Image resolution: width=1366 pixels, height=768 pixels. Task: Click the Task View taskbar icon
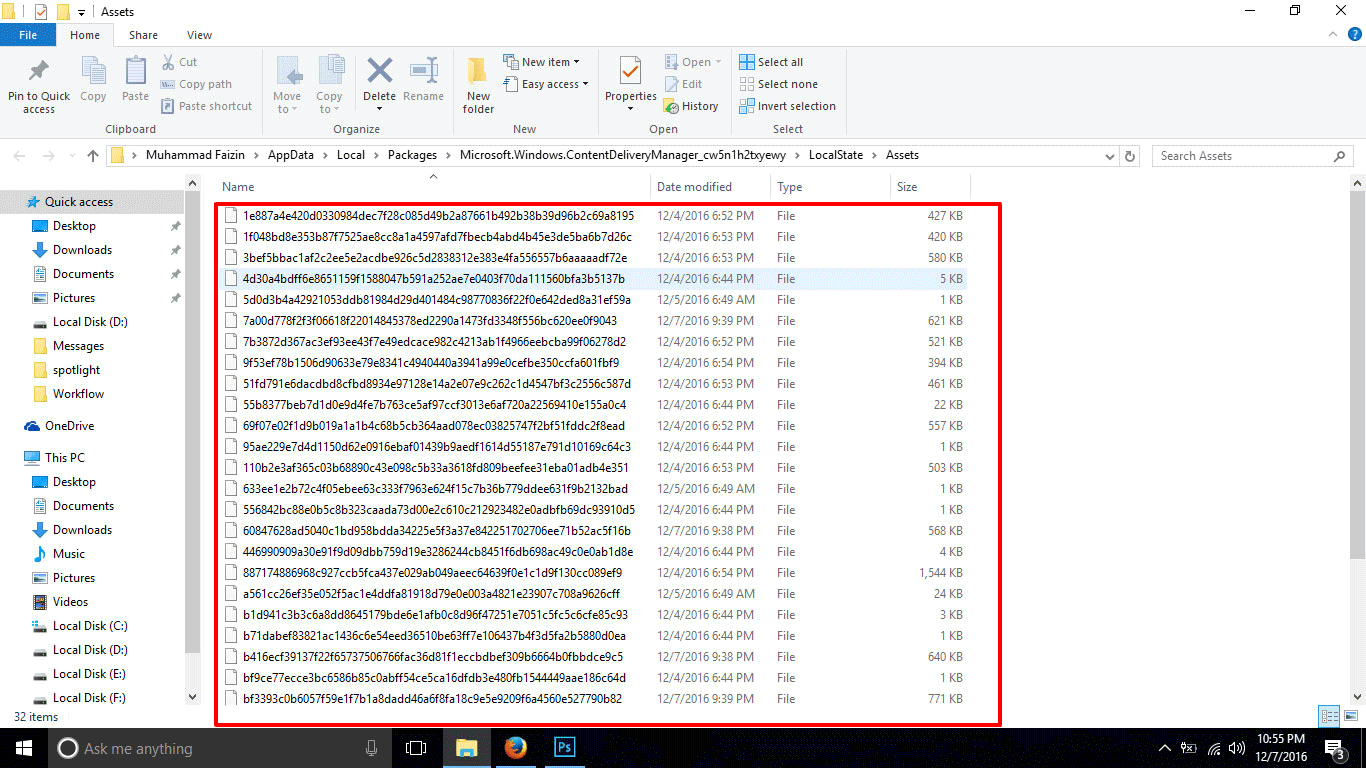(416, 748)
